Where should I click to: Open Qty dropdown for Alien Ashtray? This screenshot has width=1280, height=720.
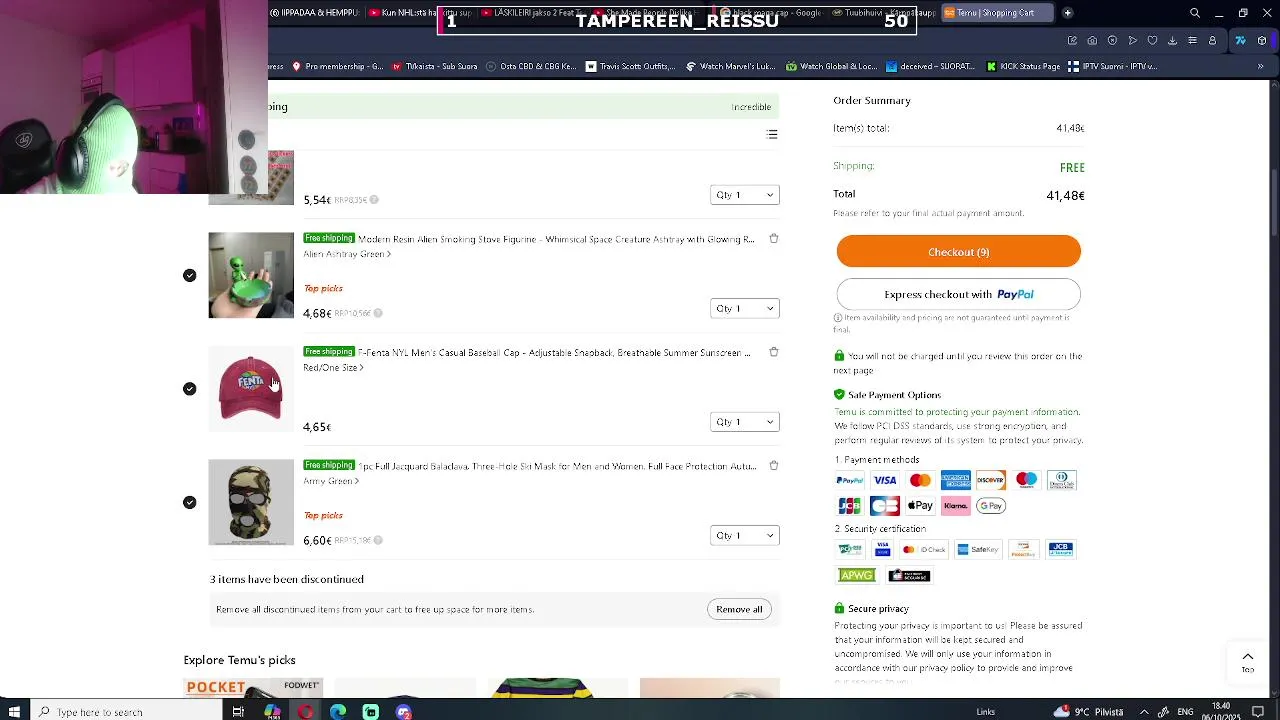[744, 308]
